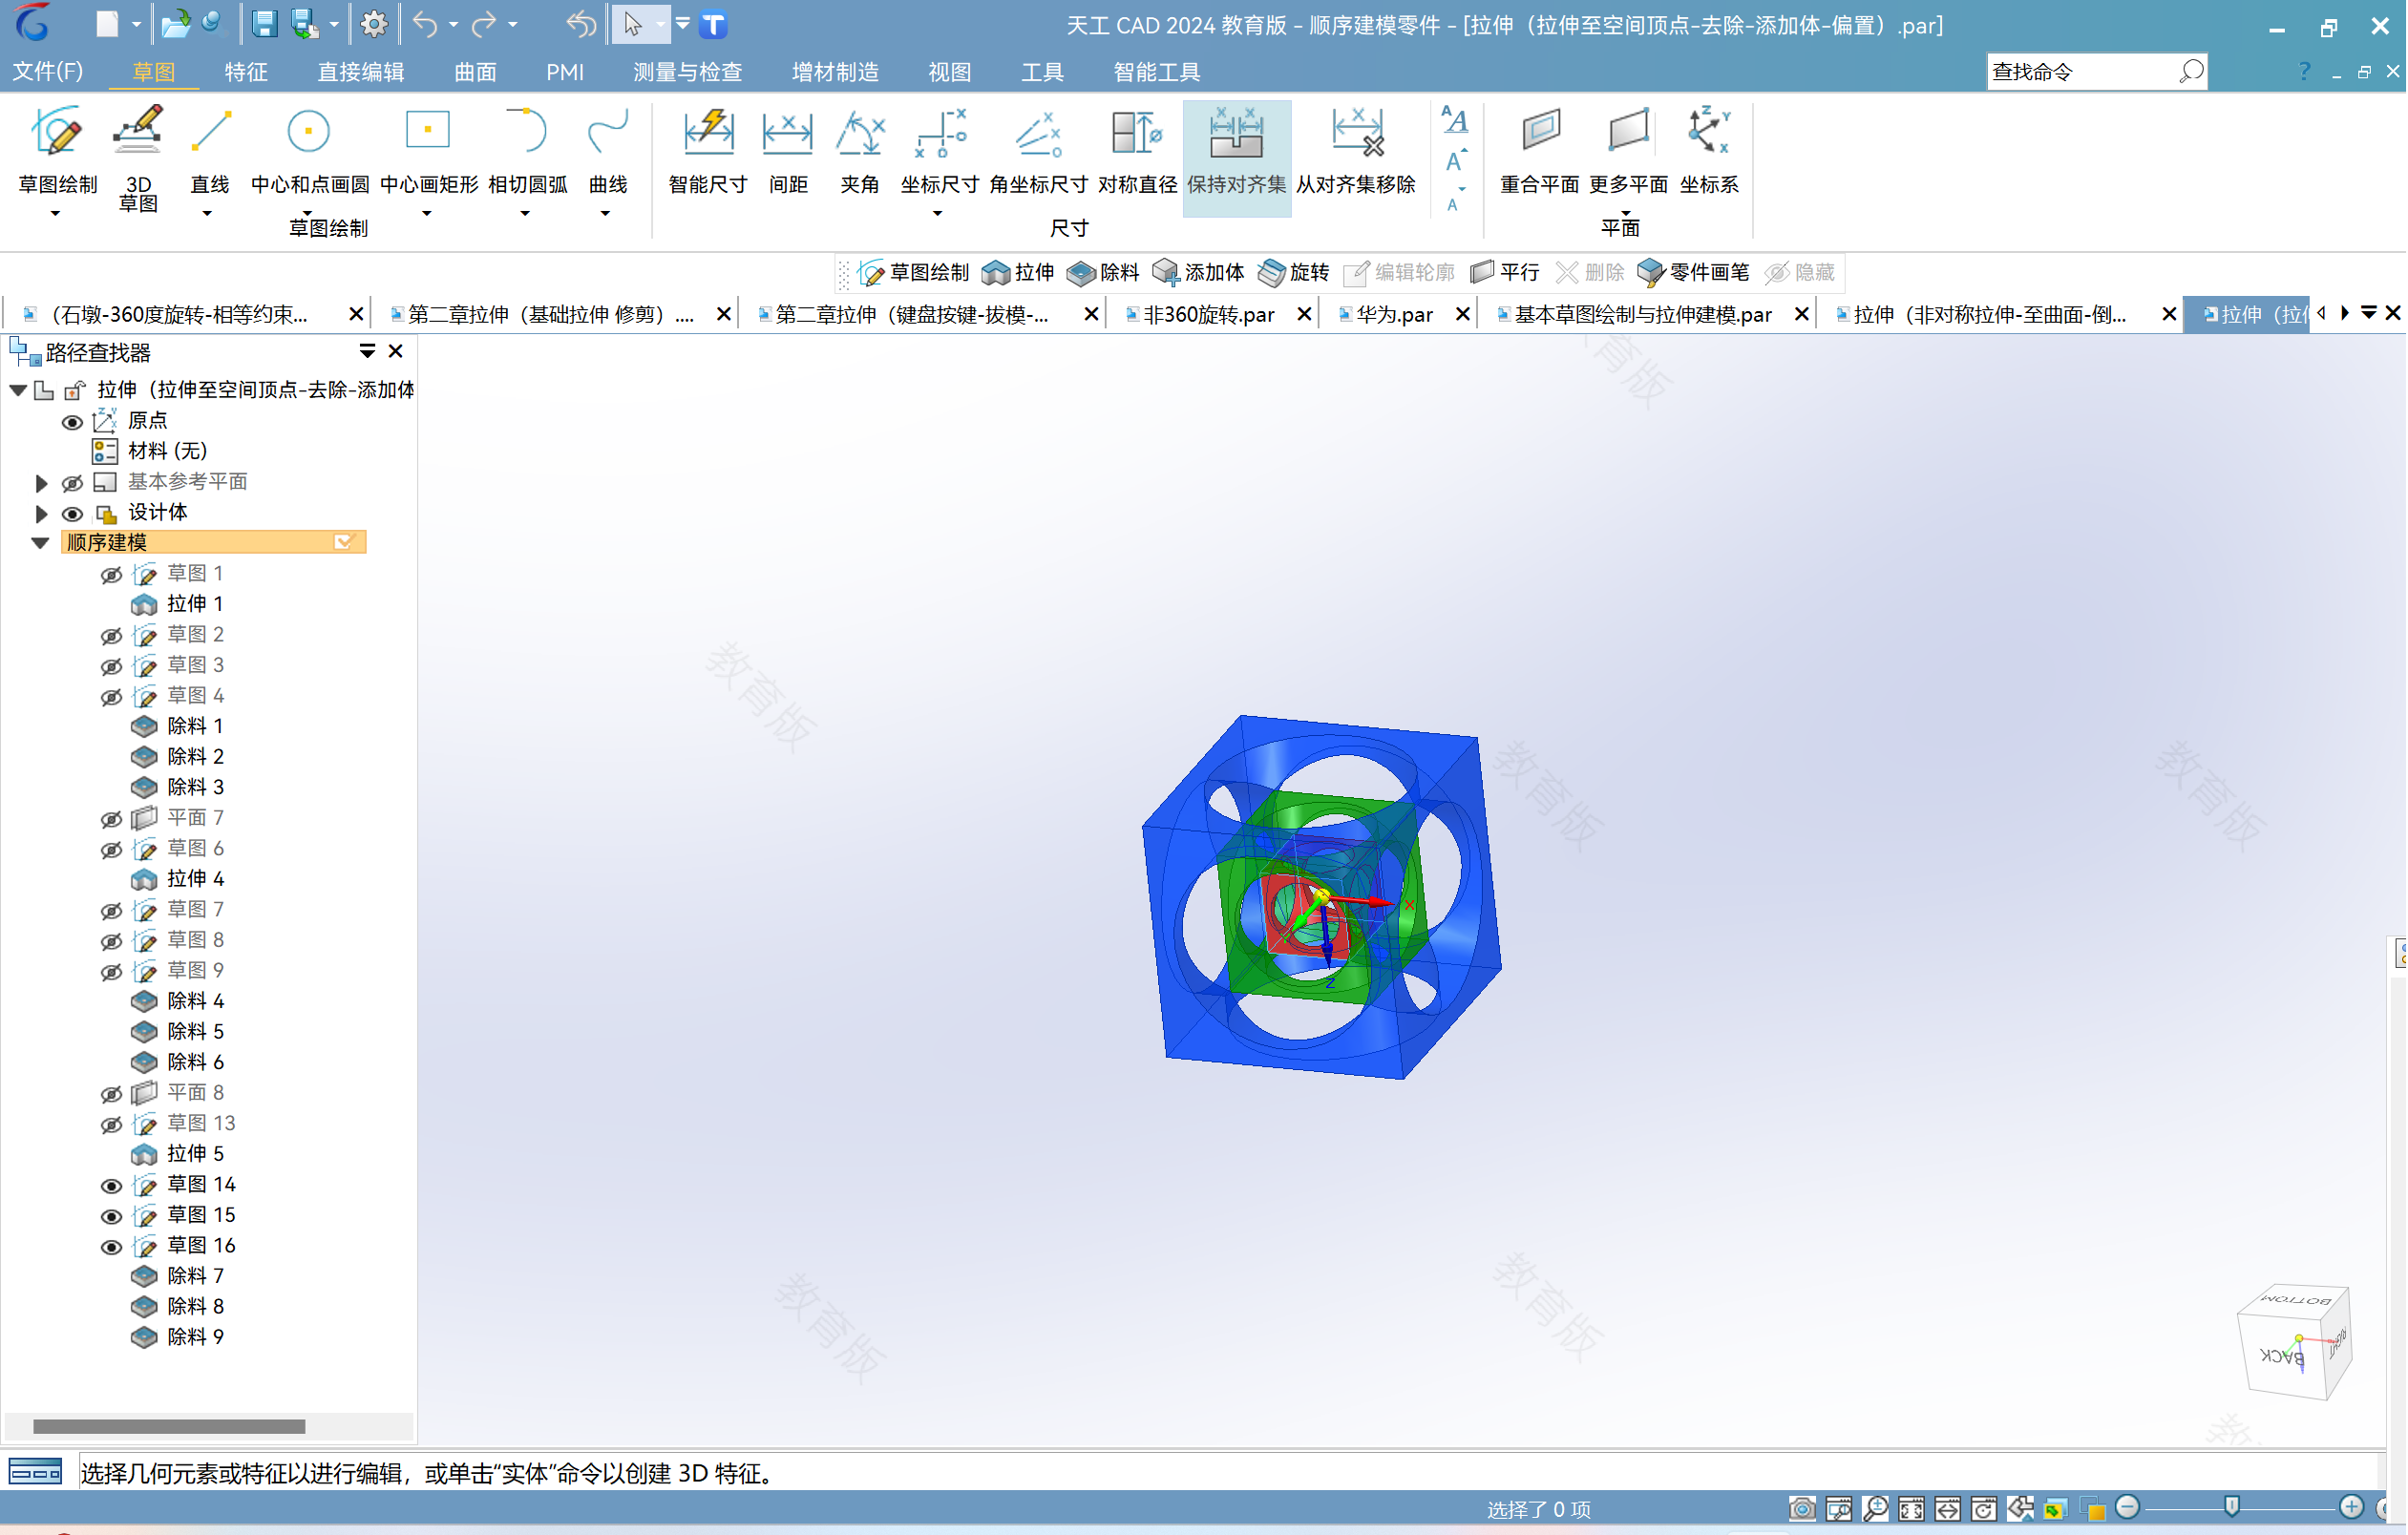Show 草图 1 with its eye icon
2408x1535 pixels.
[x=111, y=575]
